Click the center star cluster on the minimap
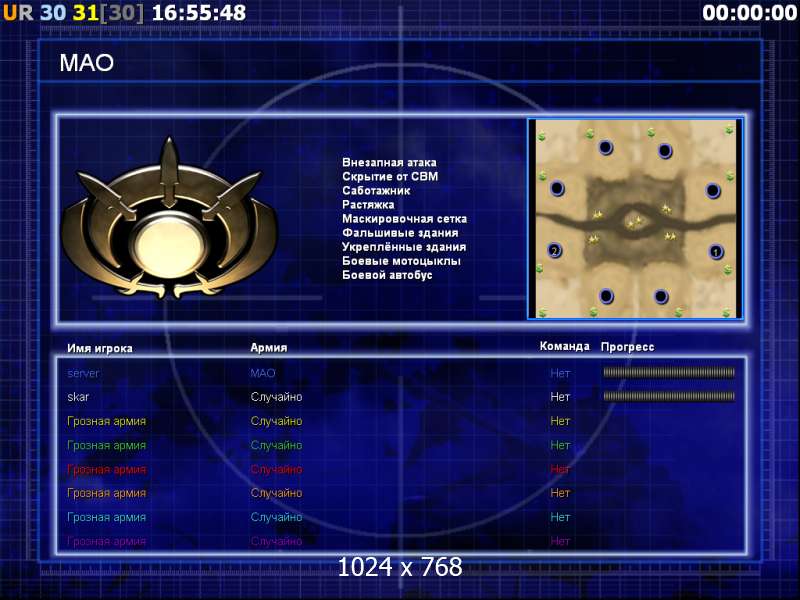Screen dimensions: 800x600 (x=635, y=221)
